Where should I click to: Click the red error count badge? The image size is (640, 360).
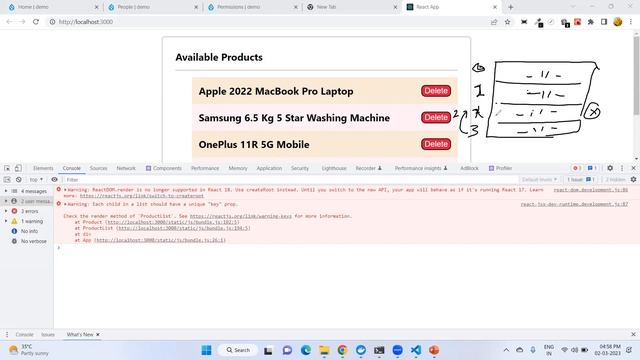(x=576, y=168)
